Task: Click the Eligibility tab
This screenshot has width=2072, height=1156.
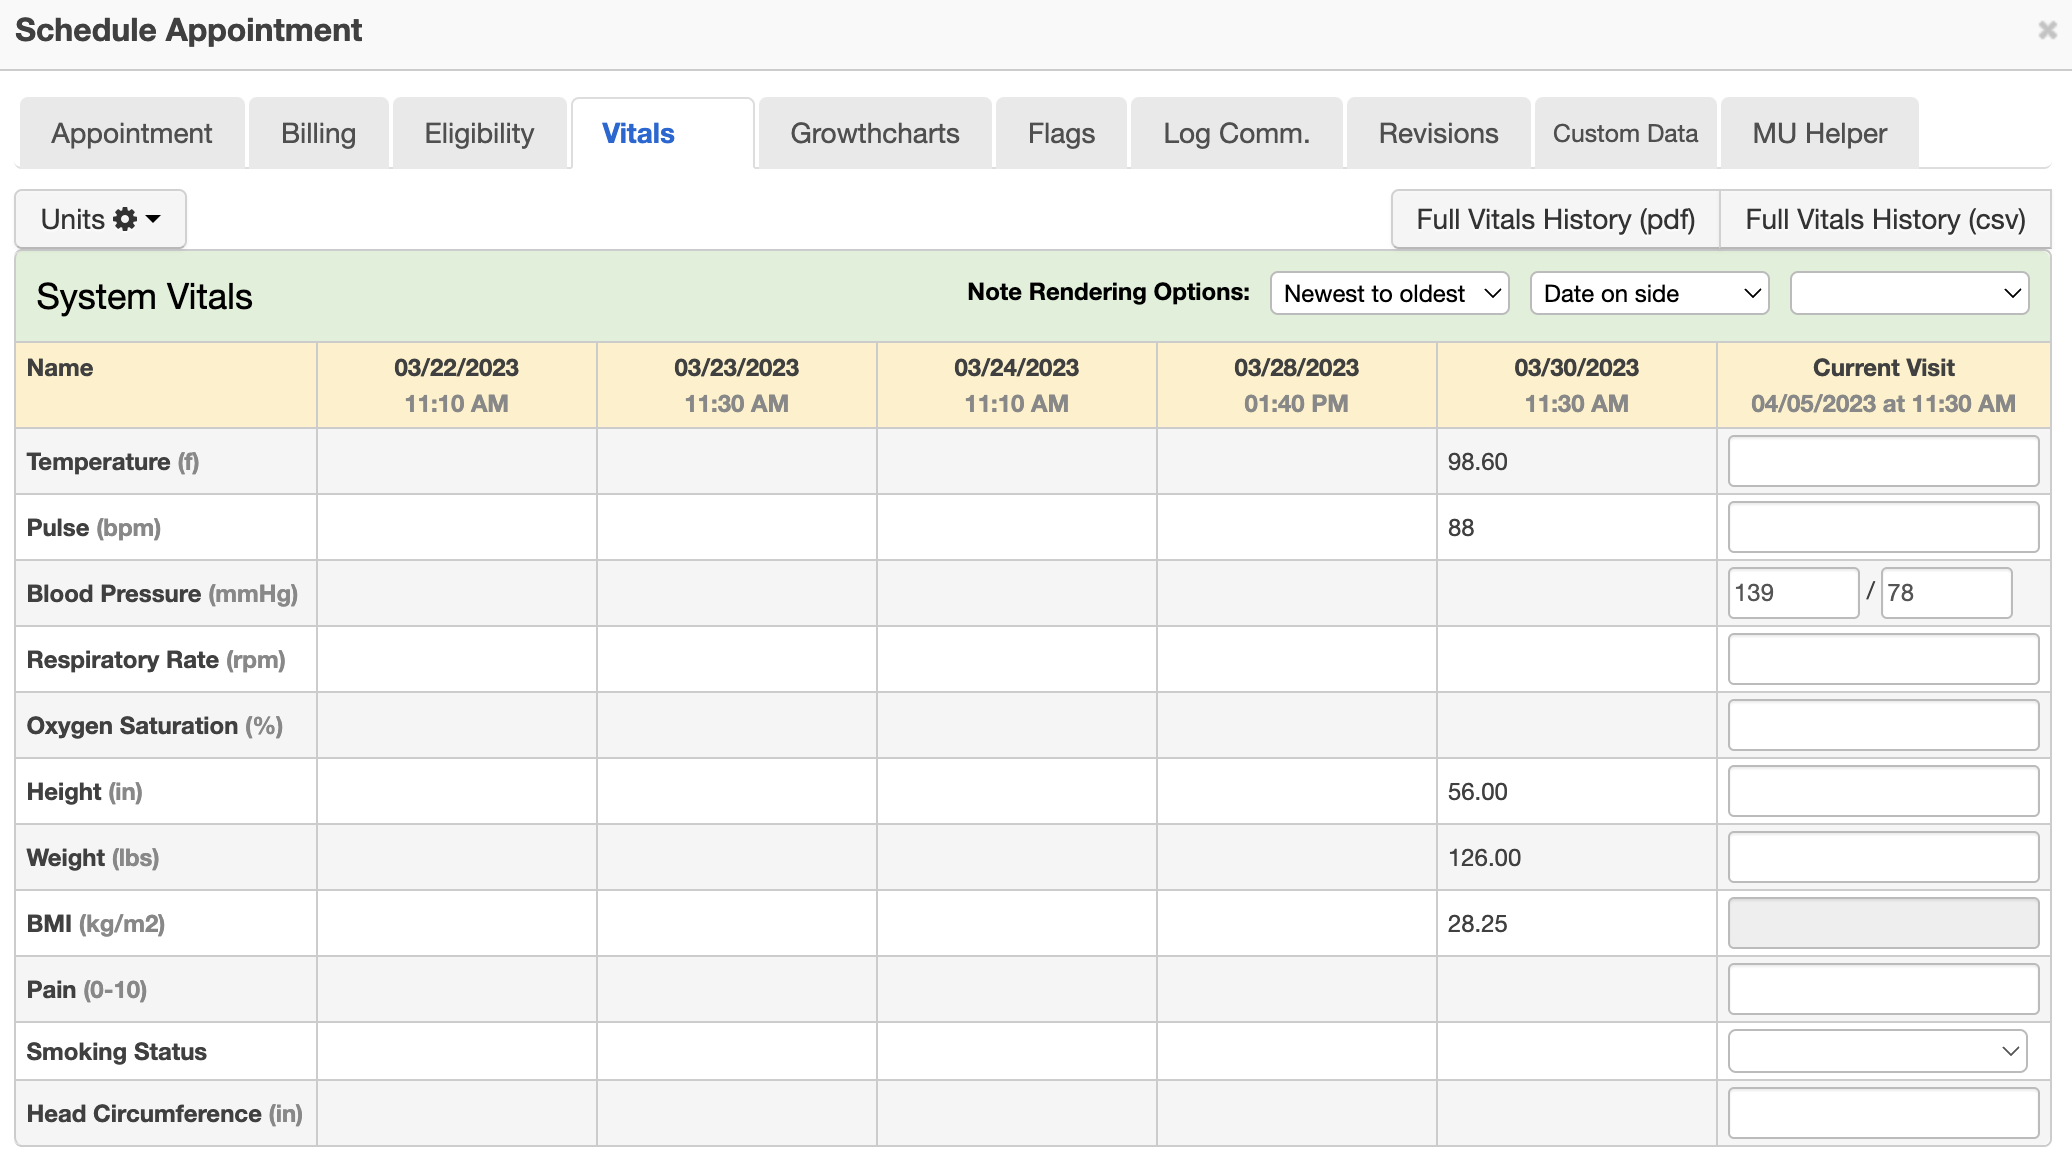Action: click(478, 131)
